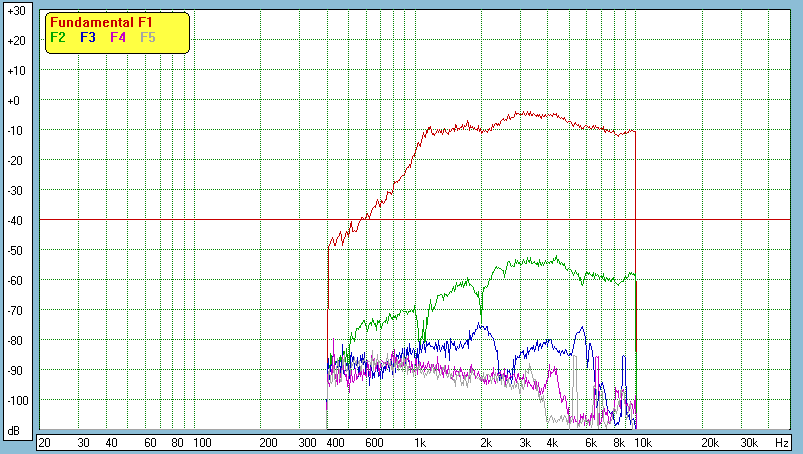Toggle the green F2 harmonic legend entry
This screenshot has height=454, width=803.
58,37
